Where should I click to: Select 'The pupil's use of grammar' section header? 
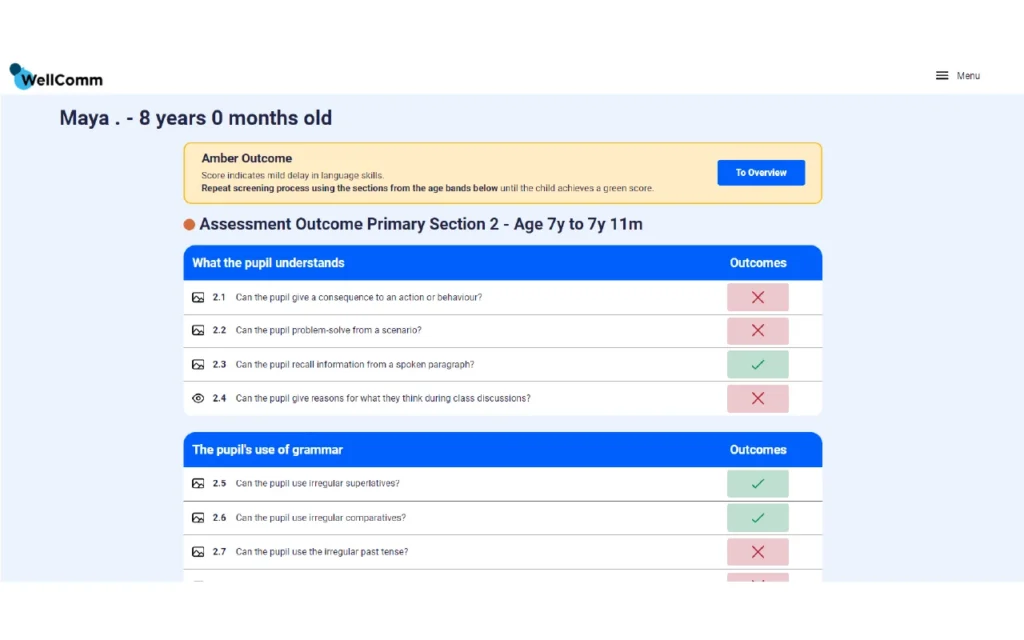[x=267, y=450]
